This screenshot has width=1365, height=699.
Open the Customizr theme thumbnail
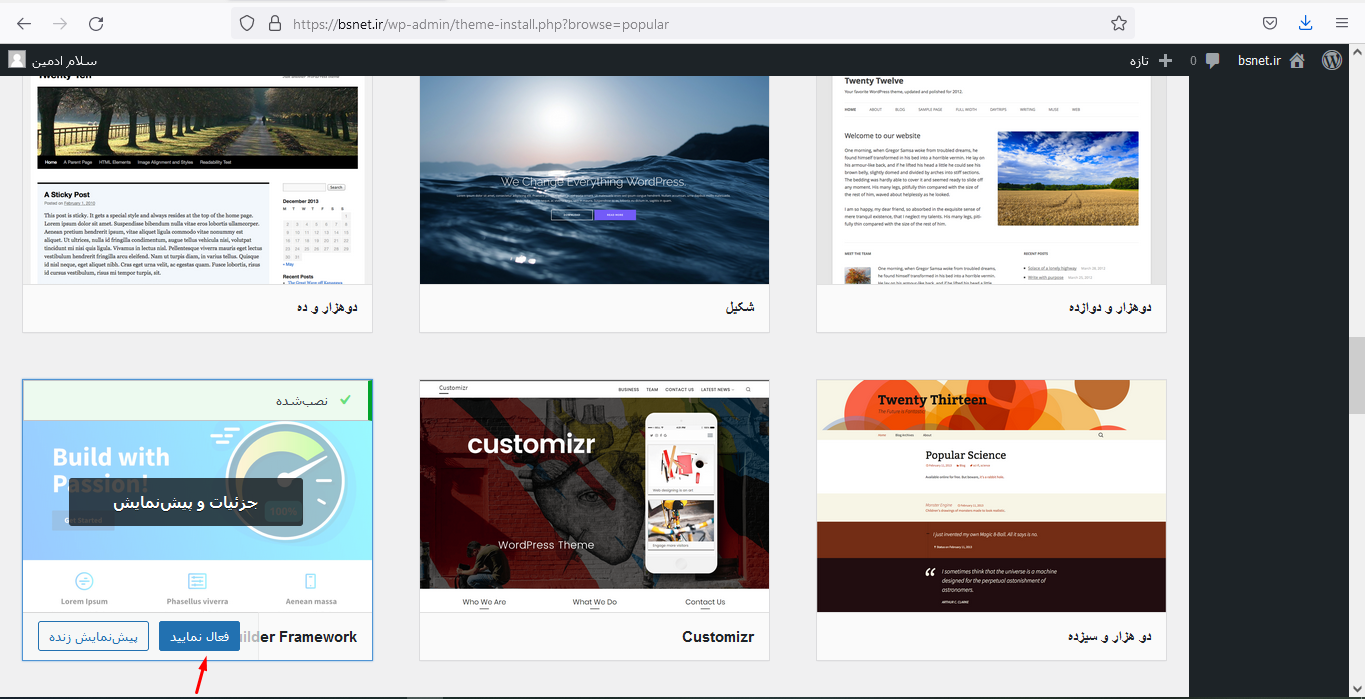click(594, 496)
